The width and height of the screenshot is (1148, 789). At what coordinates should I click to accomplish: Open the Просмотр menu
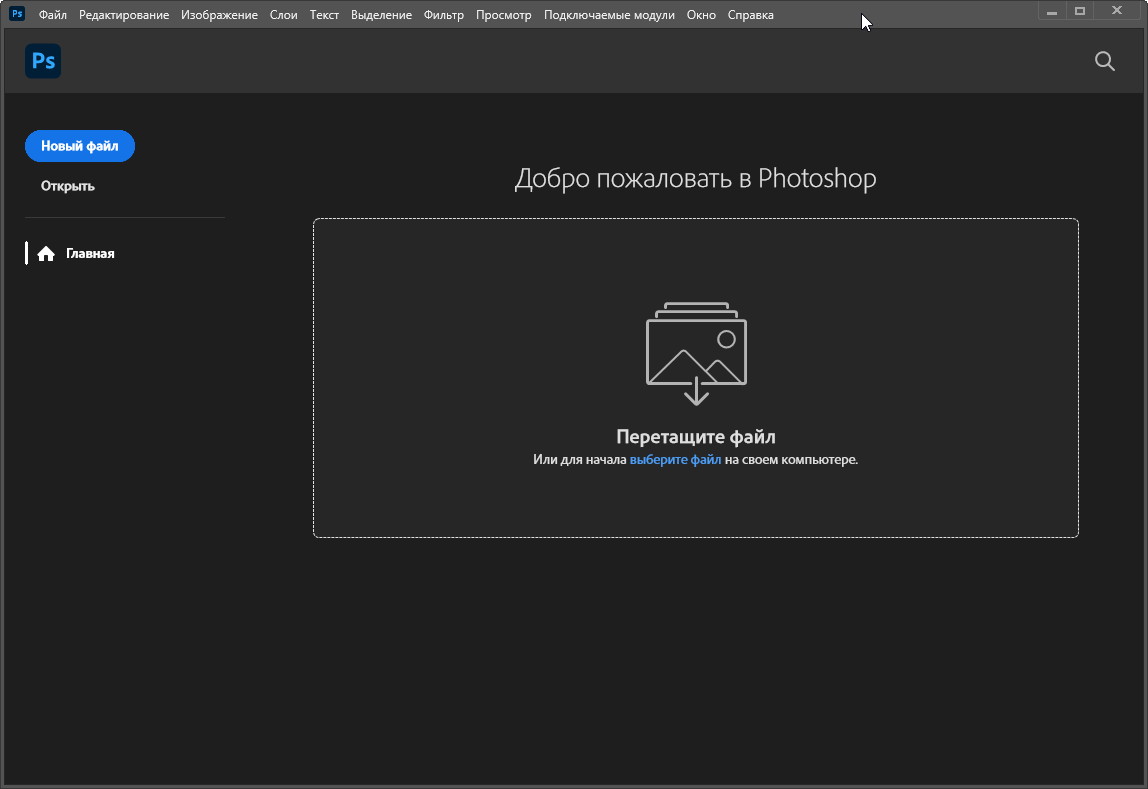click(x=504, y=15)
